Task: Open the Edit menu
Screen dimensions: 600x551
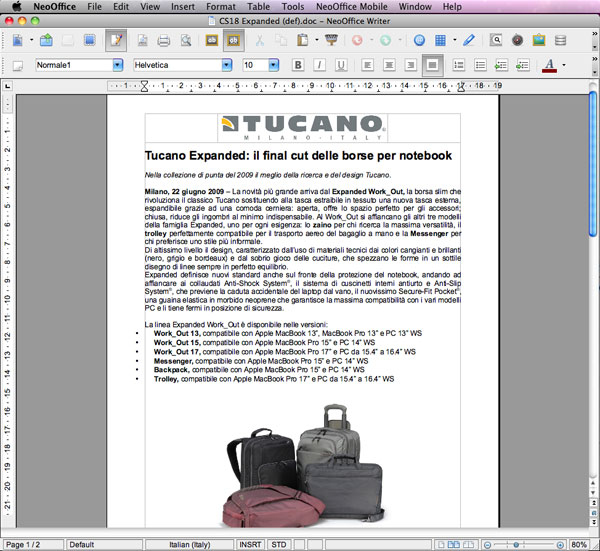Action: (x=121, y=7)
